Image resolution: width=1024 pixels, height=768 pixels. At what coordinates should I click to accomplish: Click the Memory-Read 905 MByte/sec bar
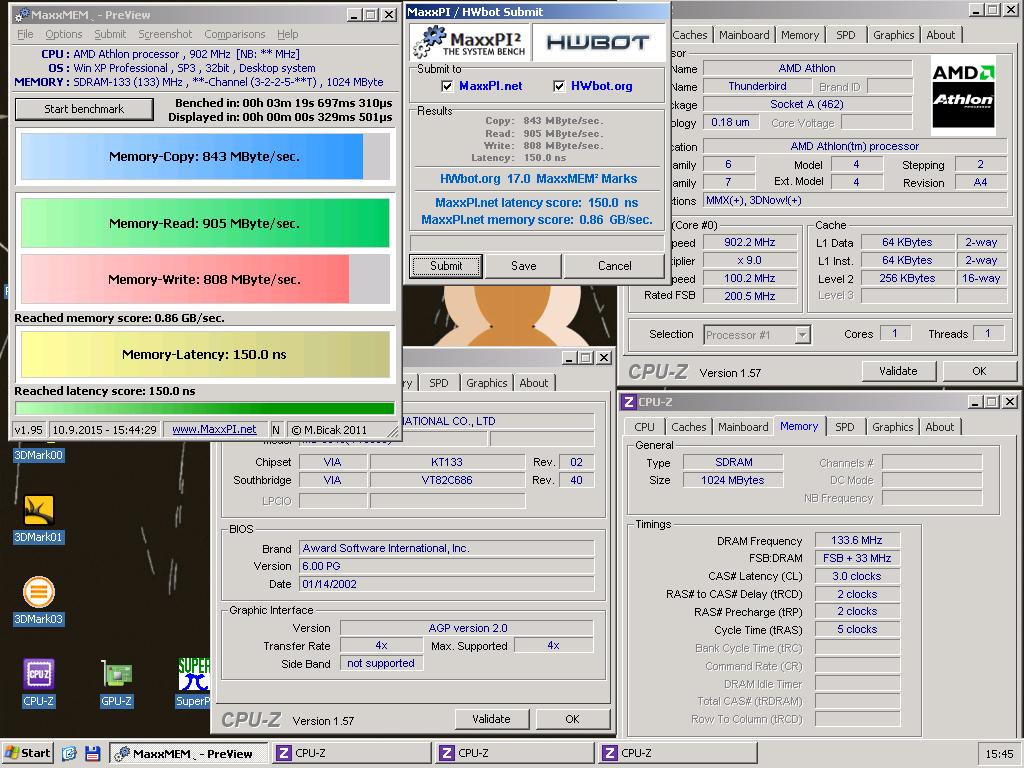204,223
